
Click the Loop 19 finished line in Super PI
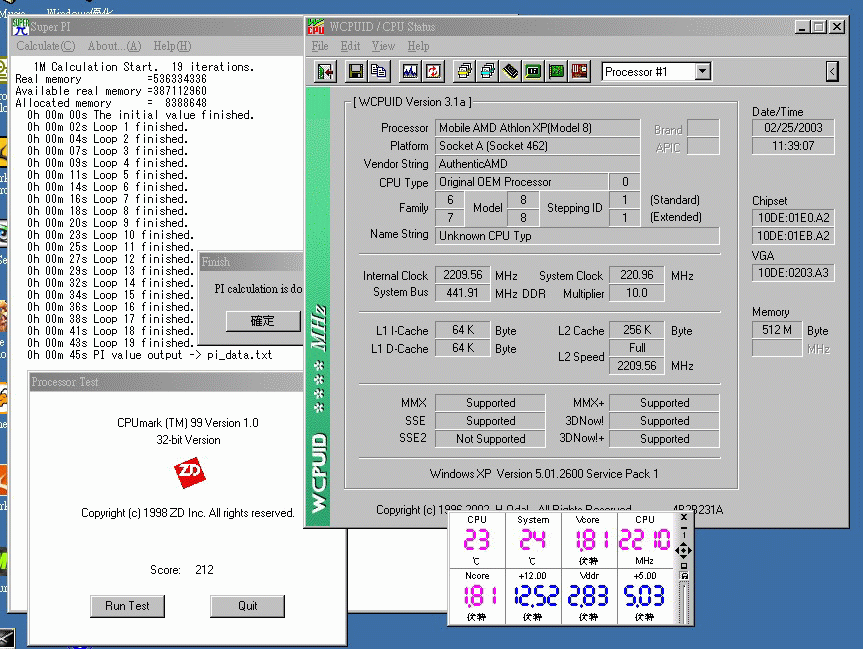click(x=110, y=343)
